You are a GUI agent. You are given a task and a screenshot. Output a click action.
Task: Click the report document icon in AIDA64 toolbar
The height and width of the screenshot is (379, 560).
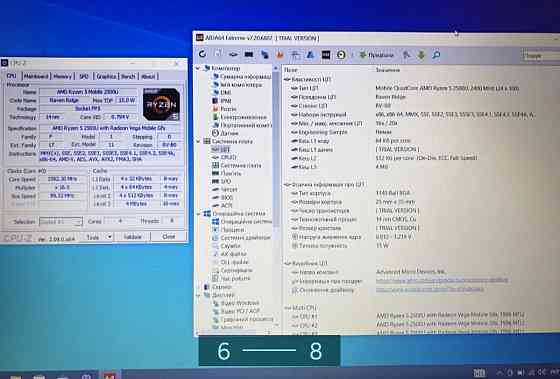[218, 54]
